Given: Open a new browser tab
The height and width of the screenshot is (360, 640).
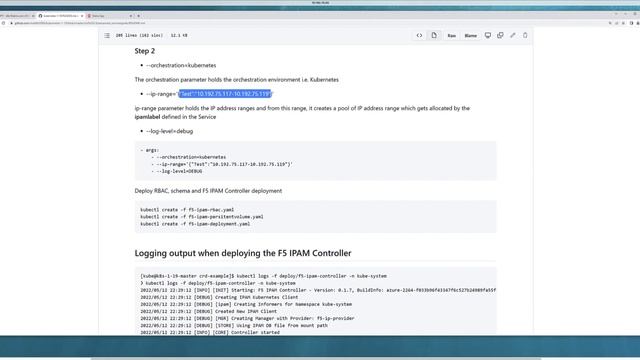Looking at the screenshot, I should coord(139,16).
